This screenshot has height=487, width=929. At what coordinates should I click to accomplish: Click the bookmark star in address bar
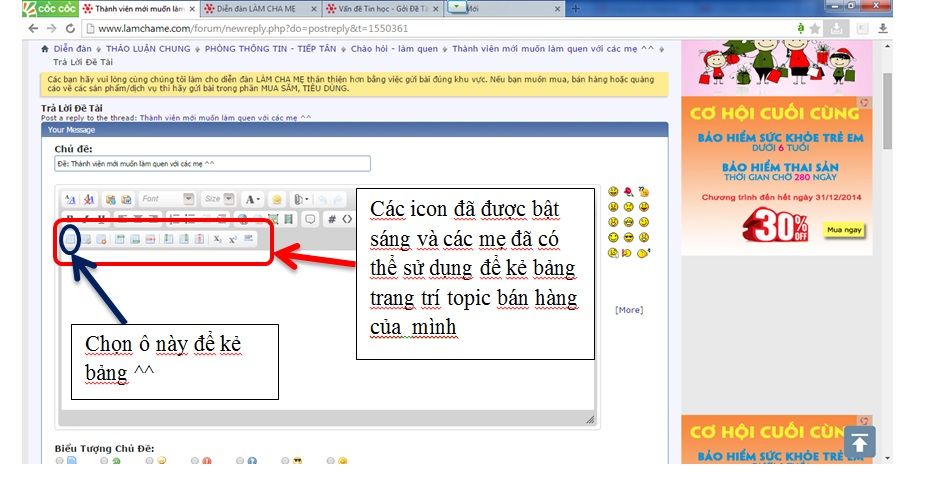coord(815,29)
